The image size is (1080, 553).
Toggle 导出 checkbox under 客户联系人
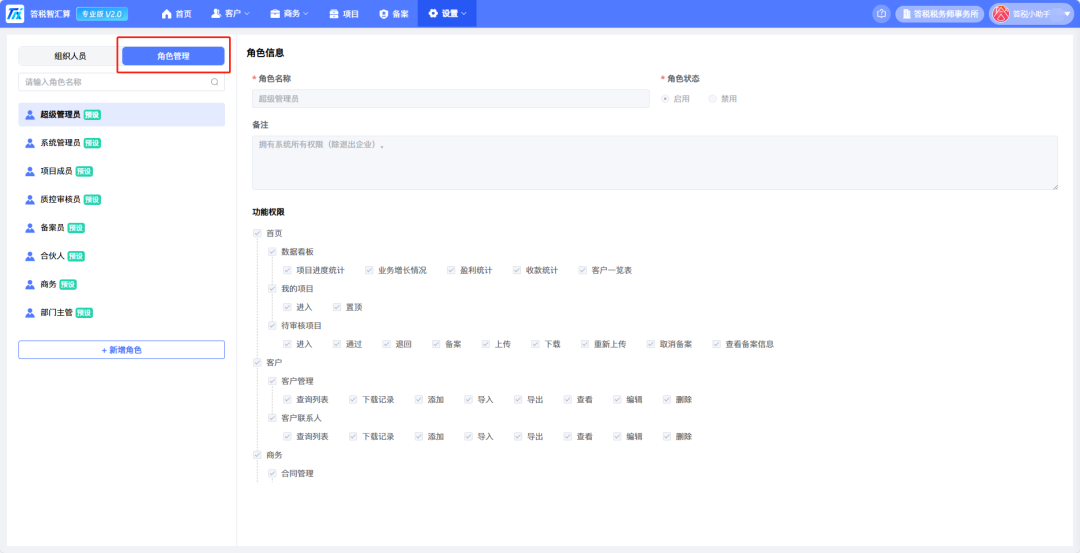[x=518, y=437]
